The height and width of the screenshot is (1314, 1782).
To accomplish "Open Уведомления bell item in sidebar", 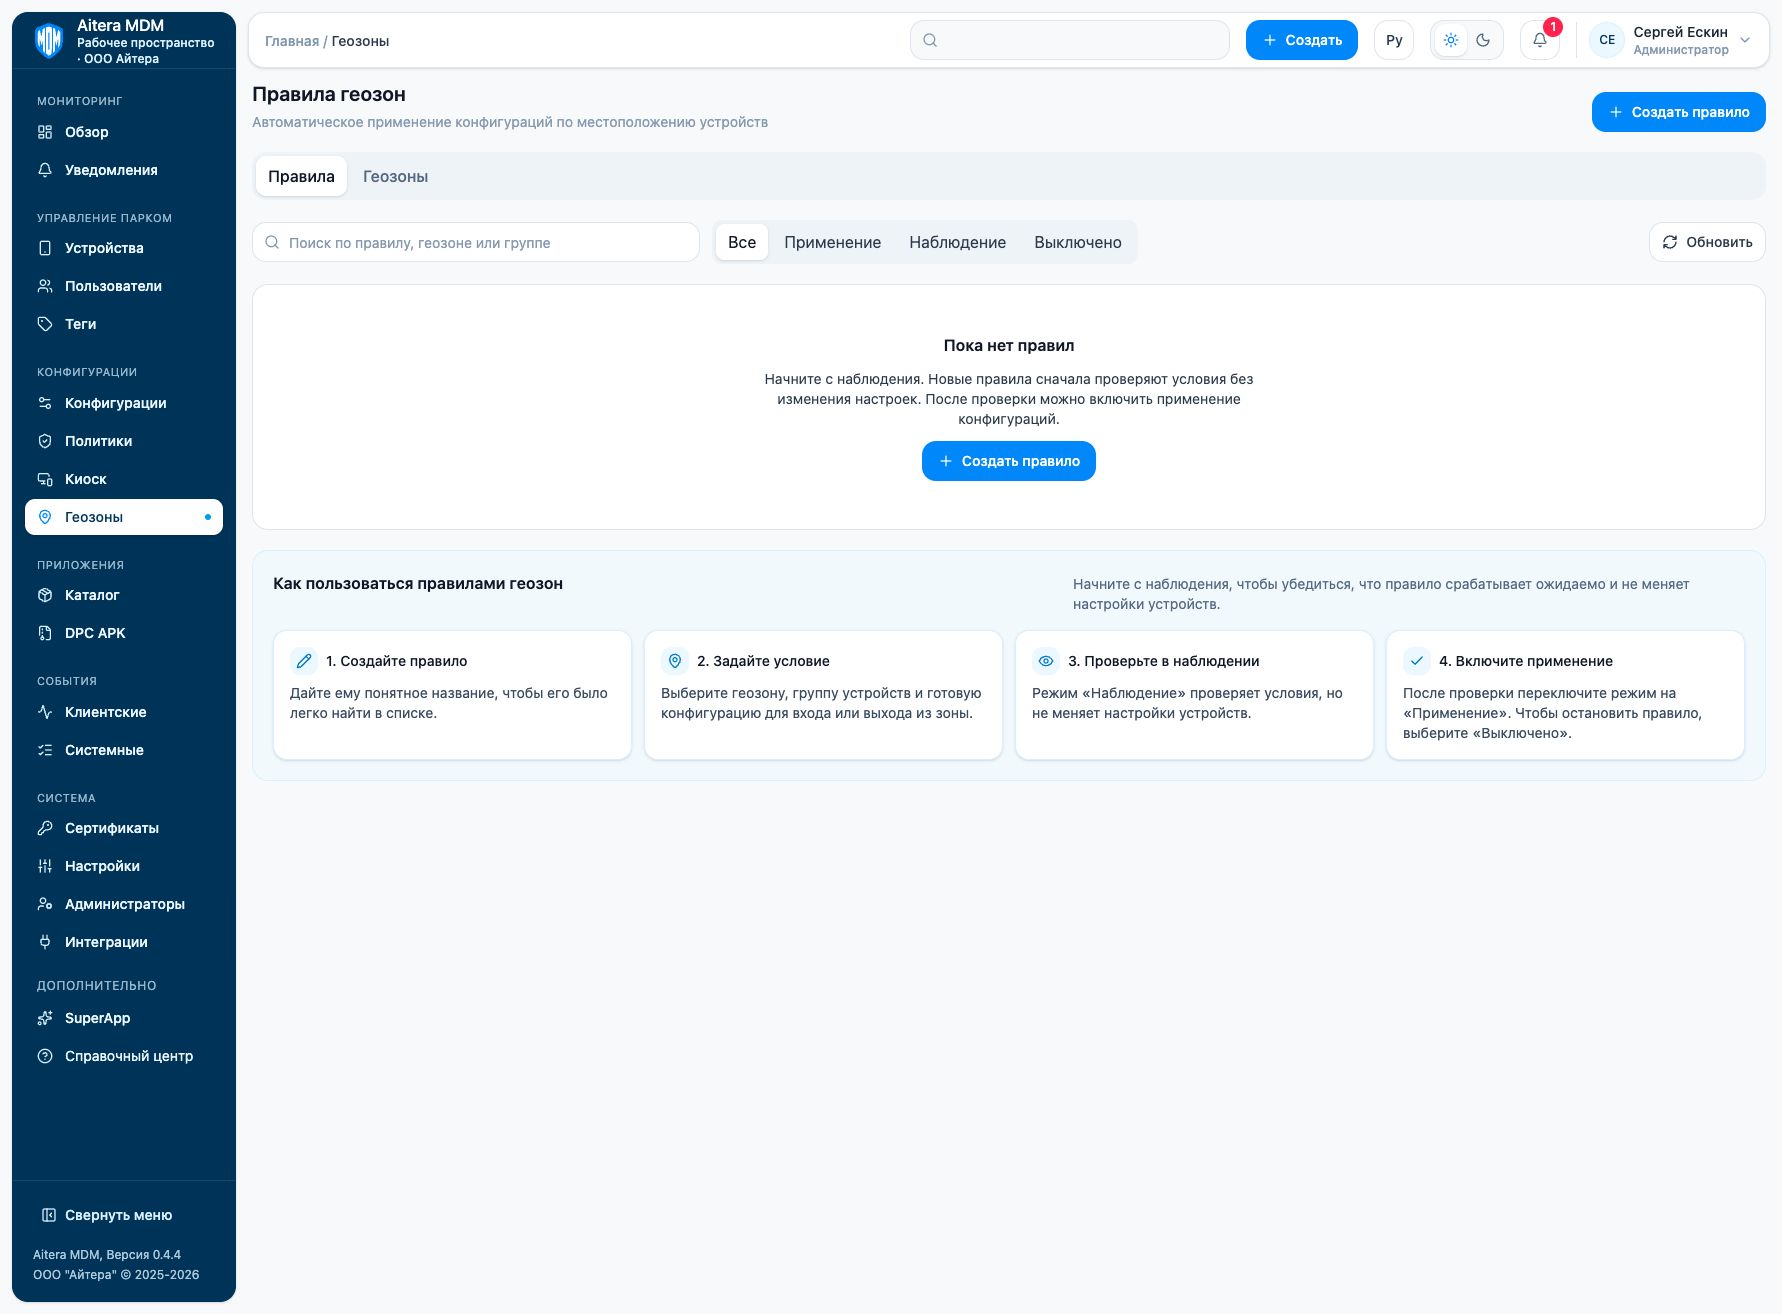I will (x=124, y=170).
